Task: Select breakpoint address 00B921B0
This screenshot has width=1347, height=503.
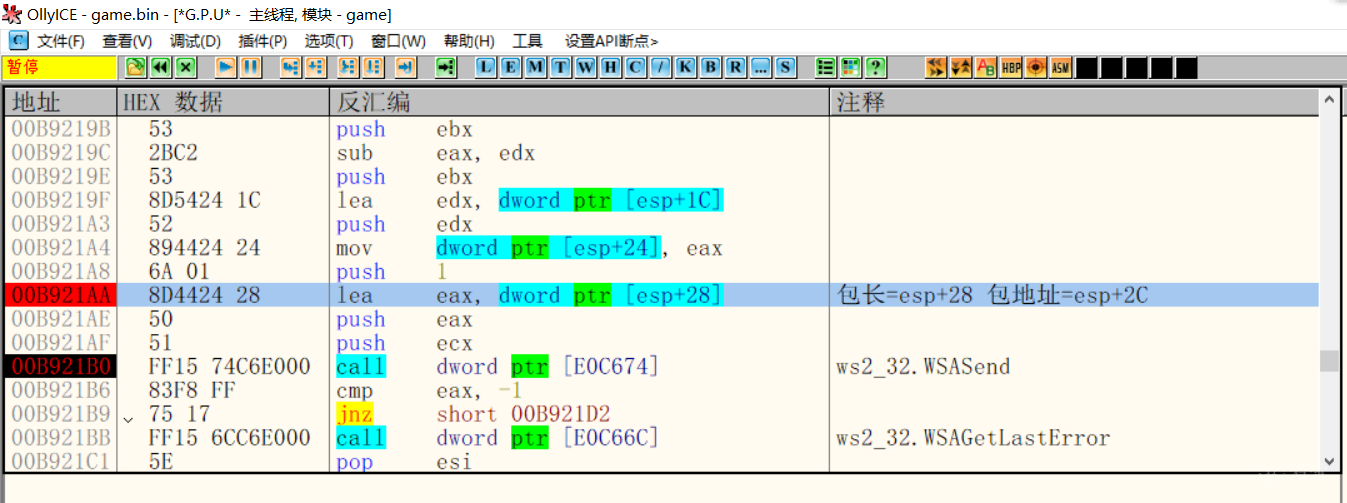Action: 60,367
